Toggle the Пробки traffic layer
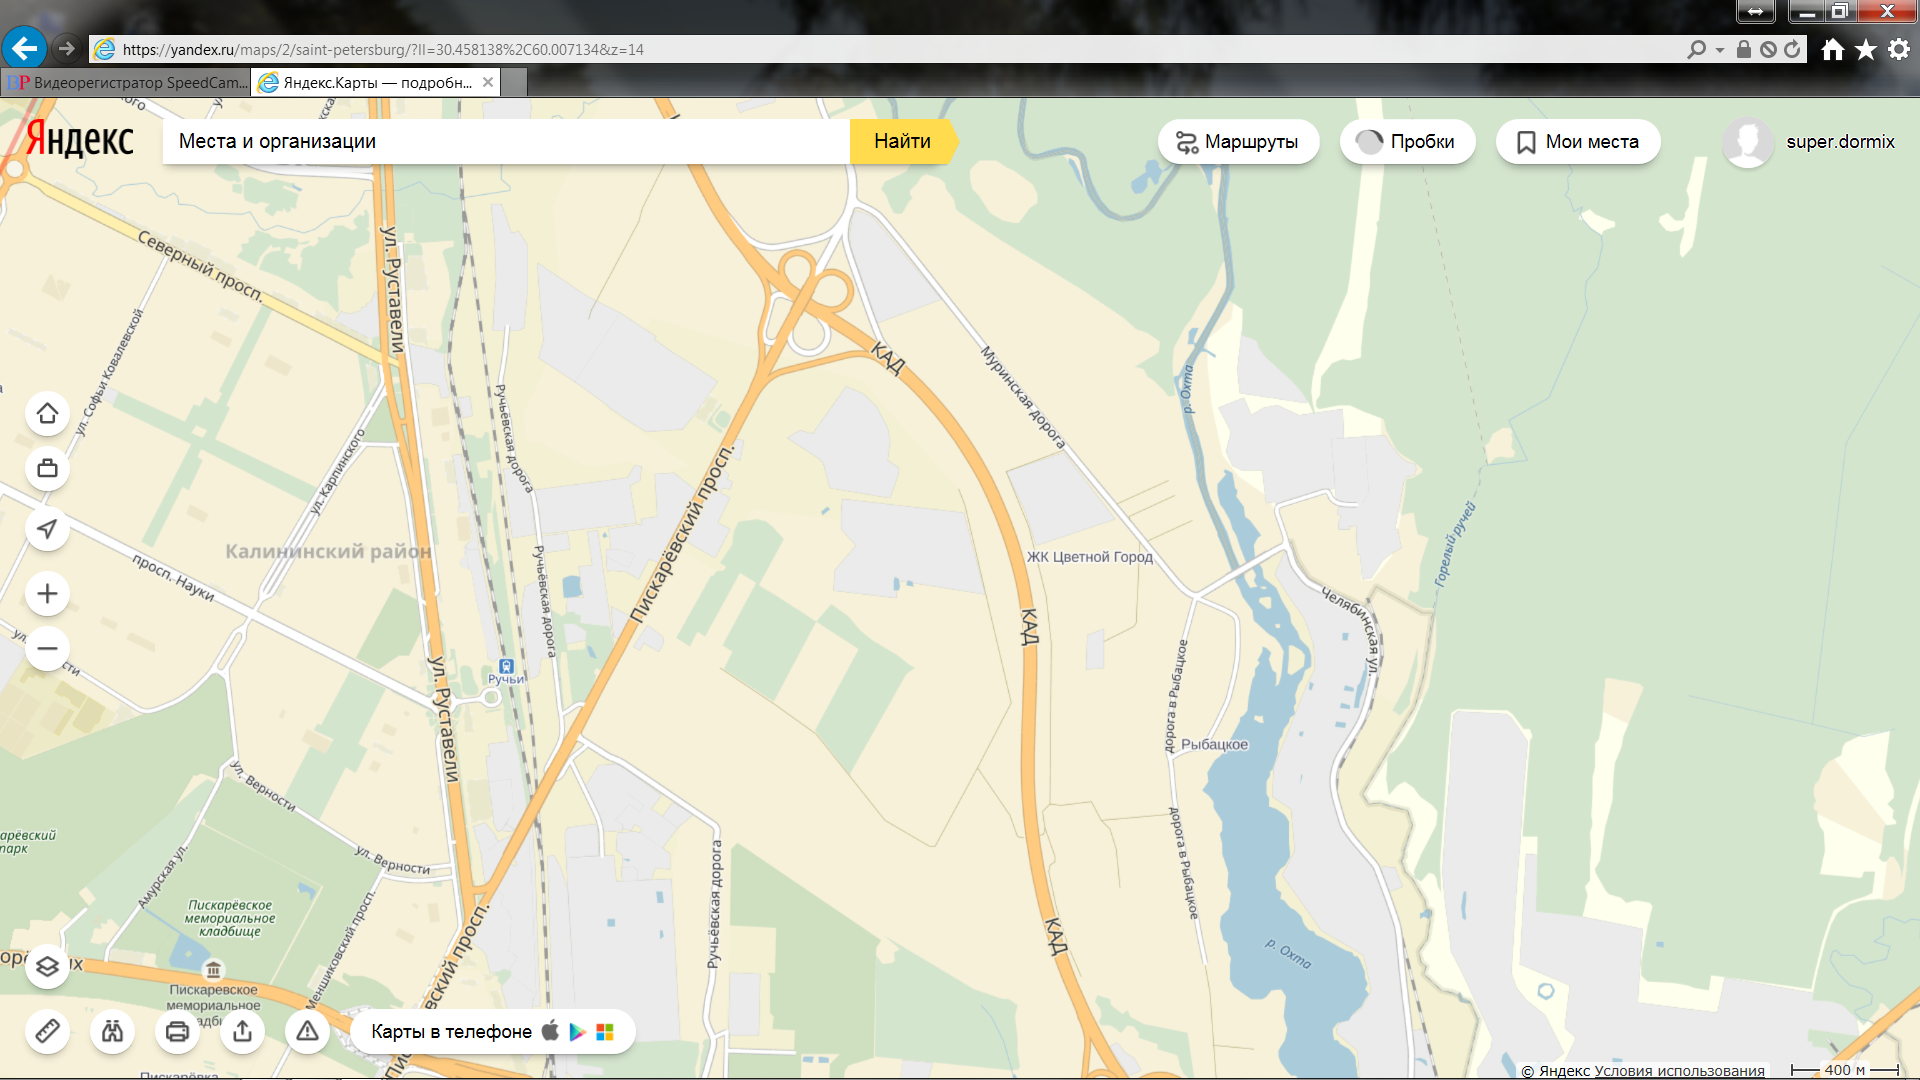Viewport: 1920px width, 1080px height. [1406, 142]
